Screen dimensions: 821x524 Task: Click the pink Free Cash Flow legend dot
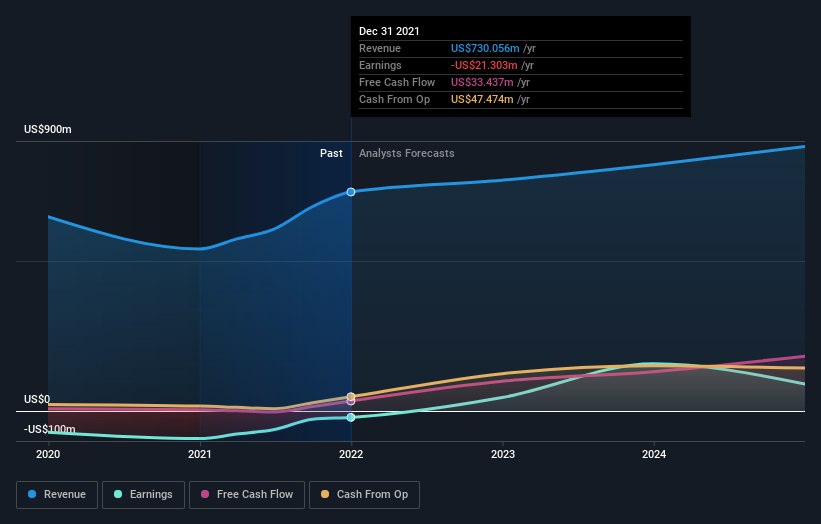(x=205, y=494)
